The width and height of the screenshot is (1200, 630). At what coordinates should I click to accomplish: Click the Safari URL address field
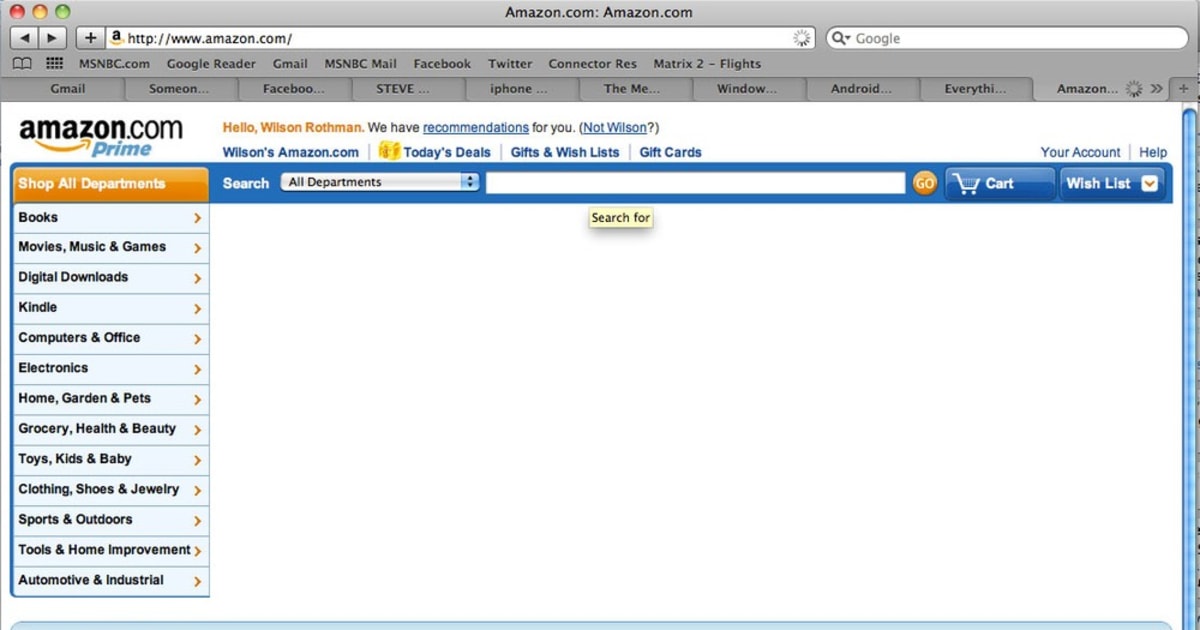pos(460,38)
